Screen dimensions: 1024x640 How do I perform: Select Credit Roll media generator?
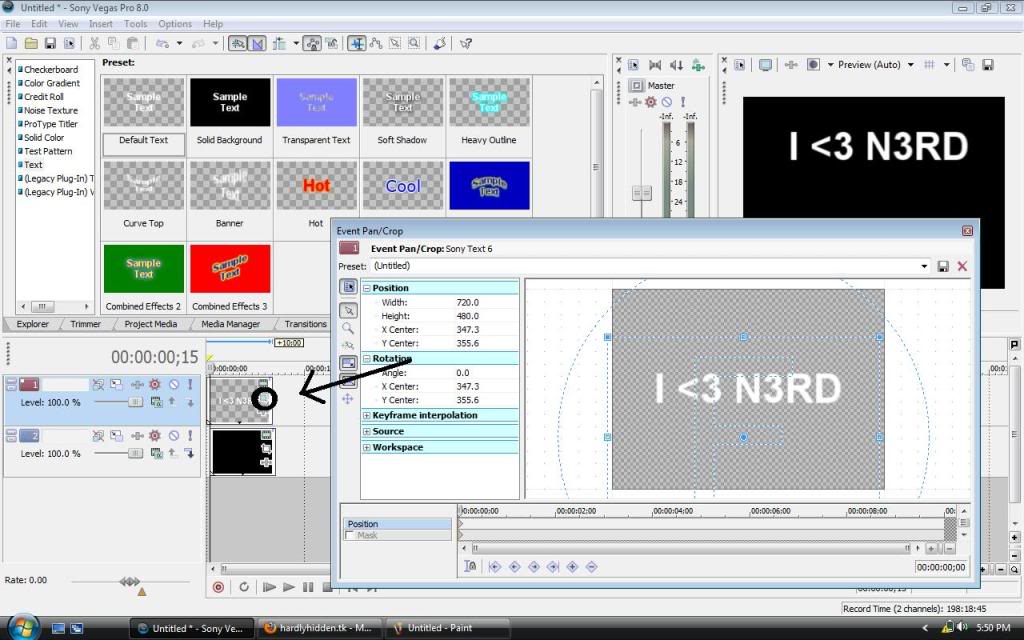coord(43,97)
